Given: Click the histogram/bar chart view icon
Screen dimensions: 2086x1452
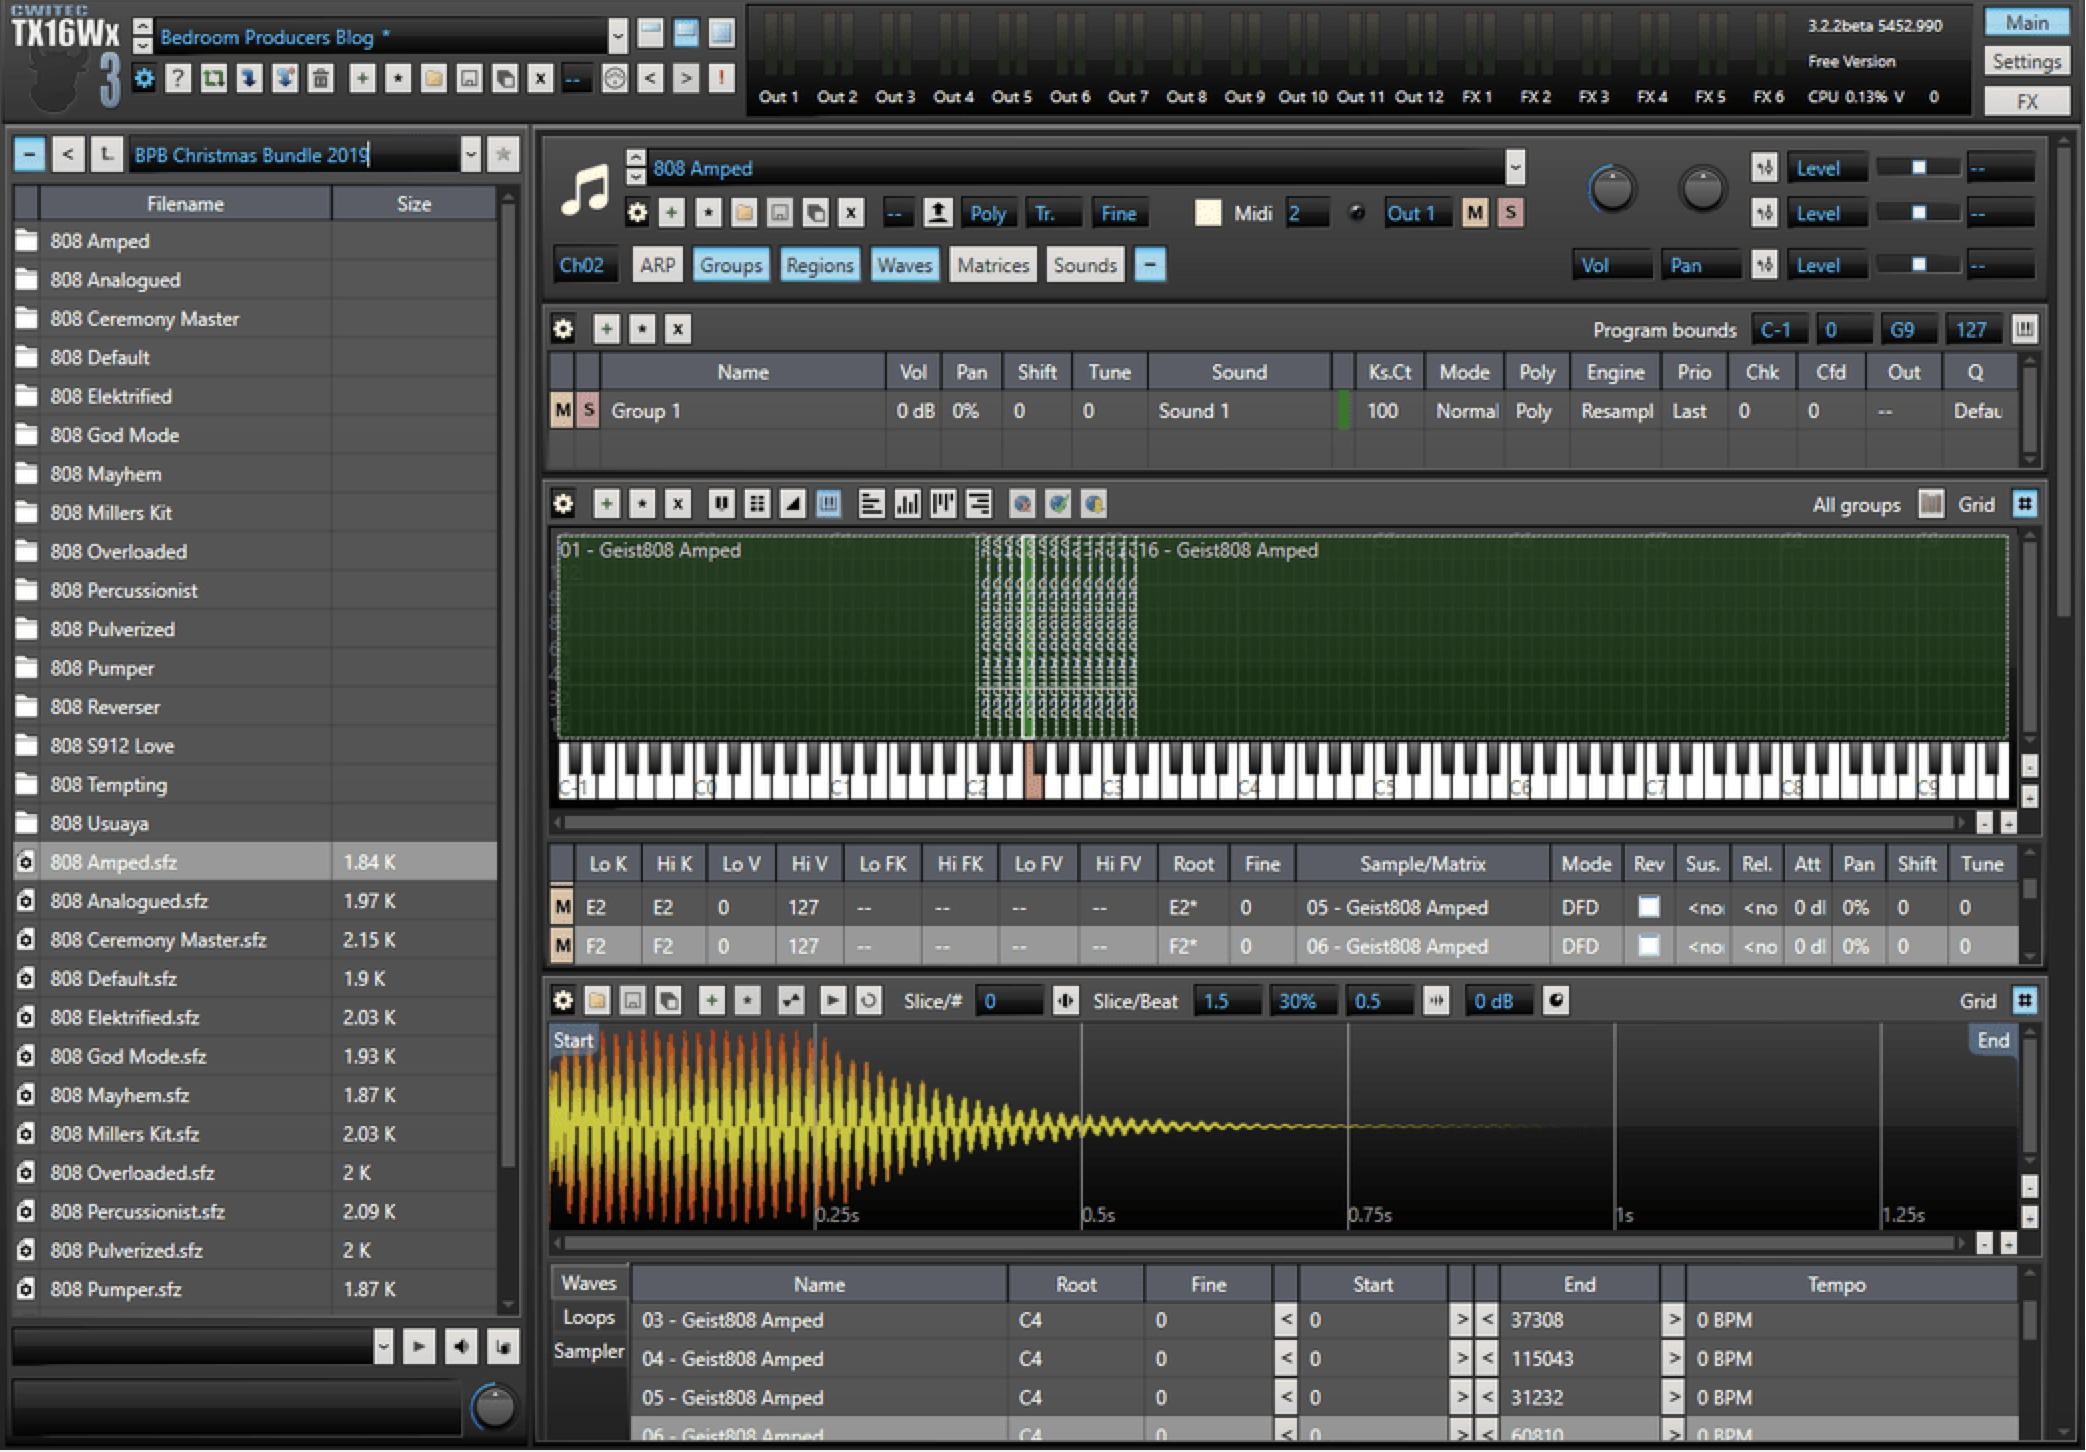Looking at the screenshot, I should click(x=907, y=507).
